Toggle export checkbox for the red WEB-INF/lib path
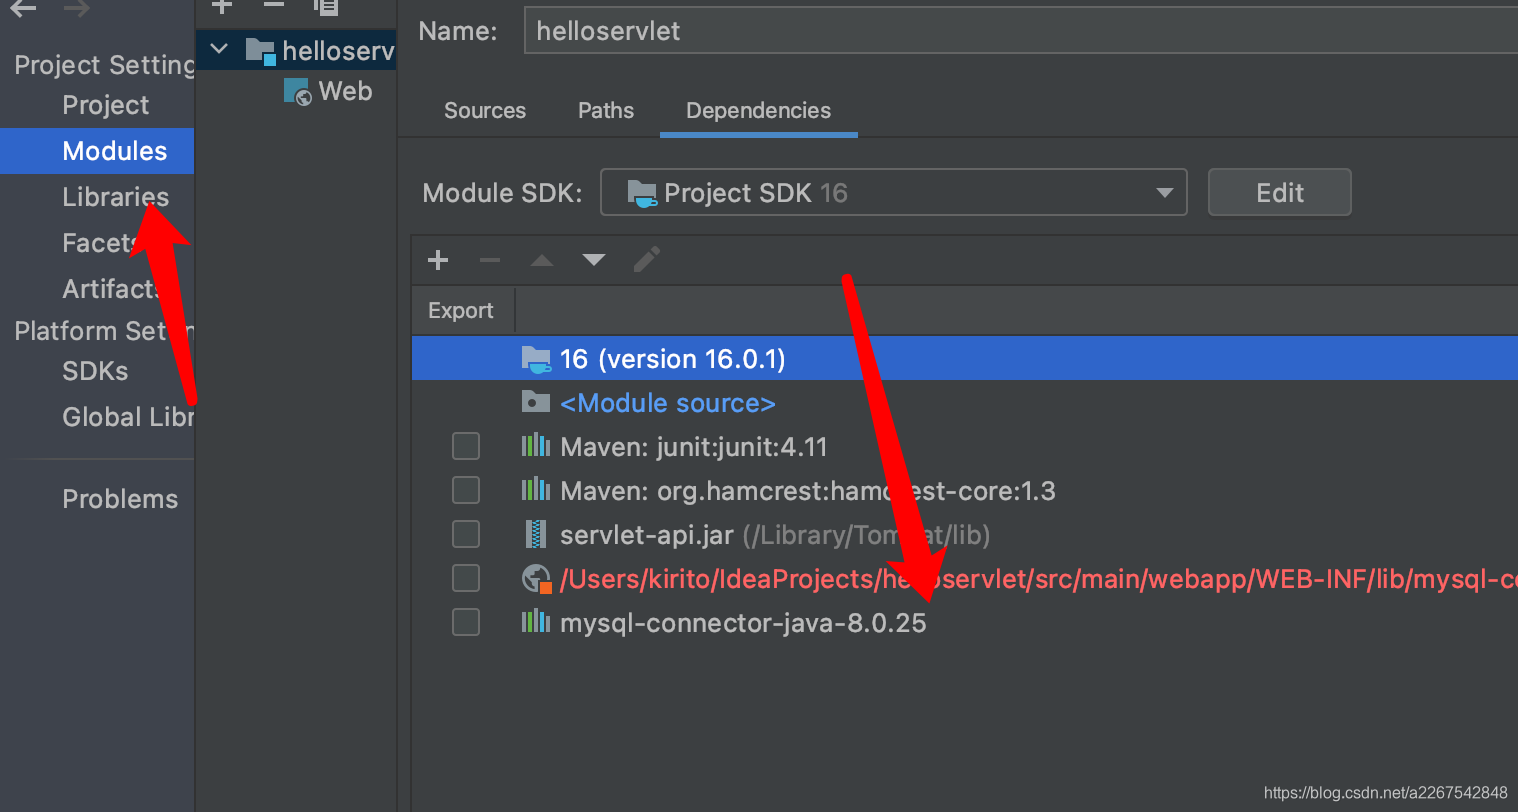The width and height of the screenshot is (1518, 812). tap(466, 578)
